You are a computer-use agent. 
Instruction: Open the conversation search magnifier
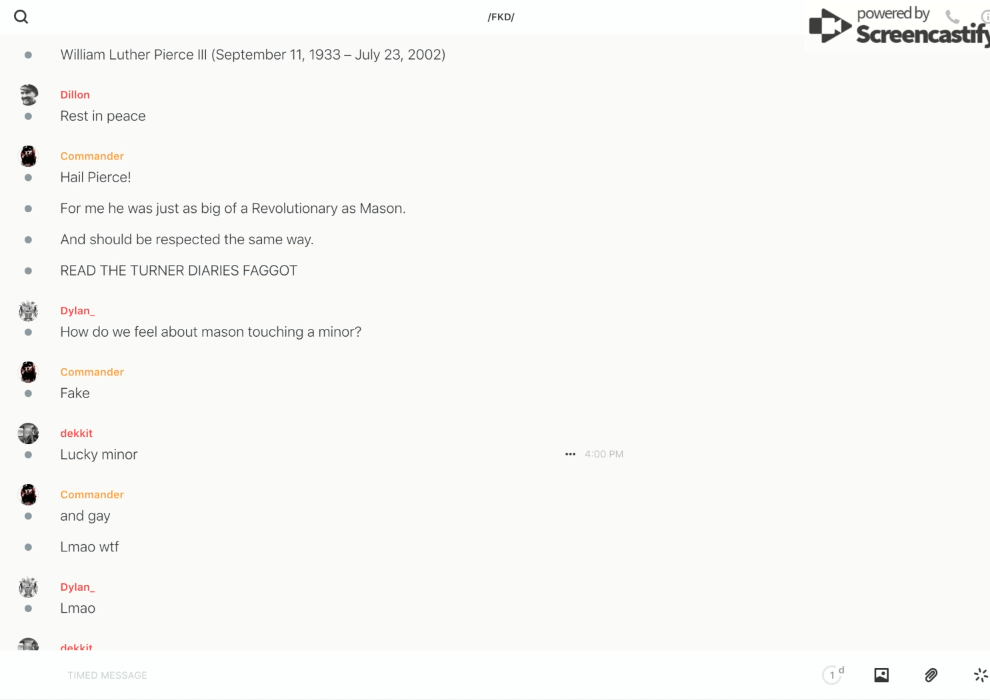pyautogui.click(x=21, y=17)
